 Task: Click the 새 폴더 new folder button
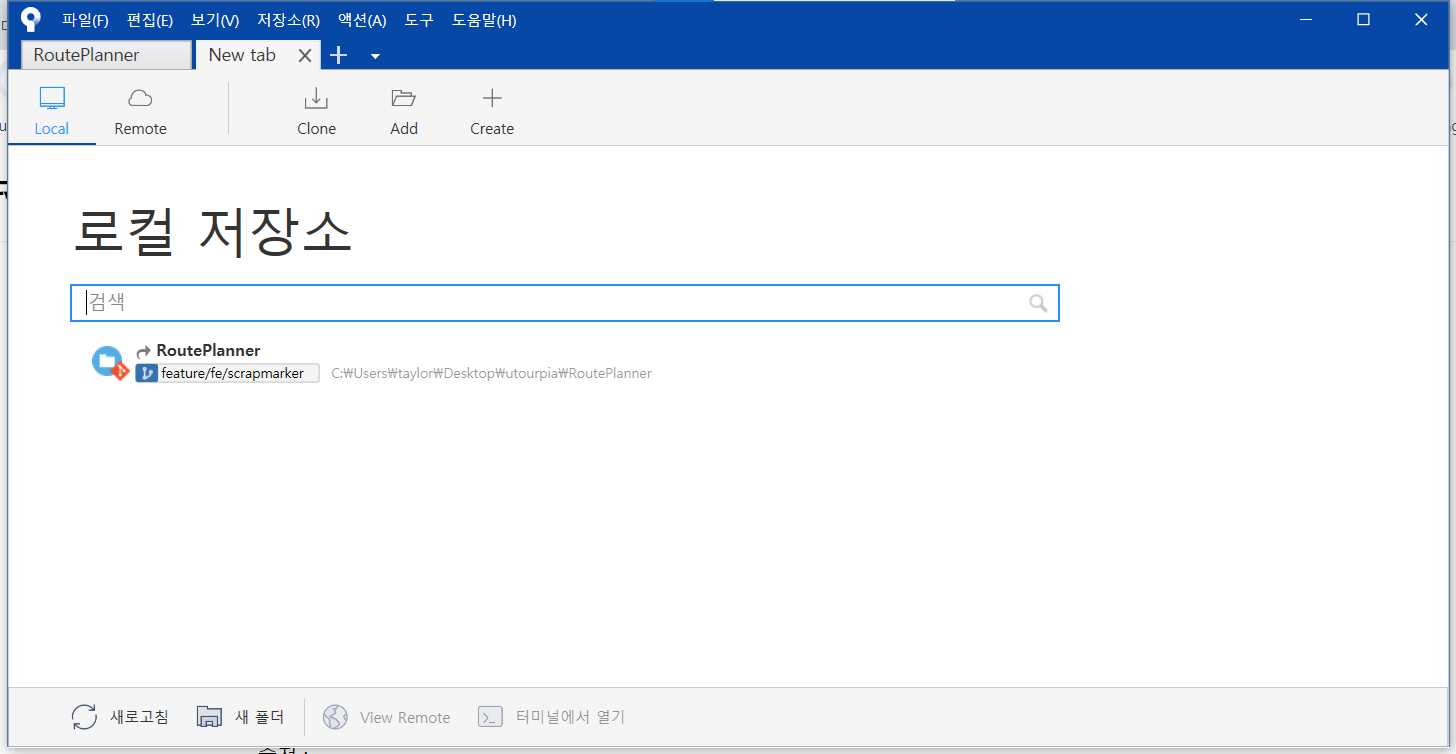[240, 717]
